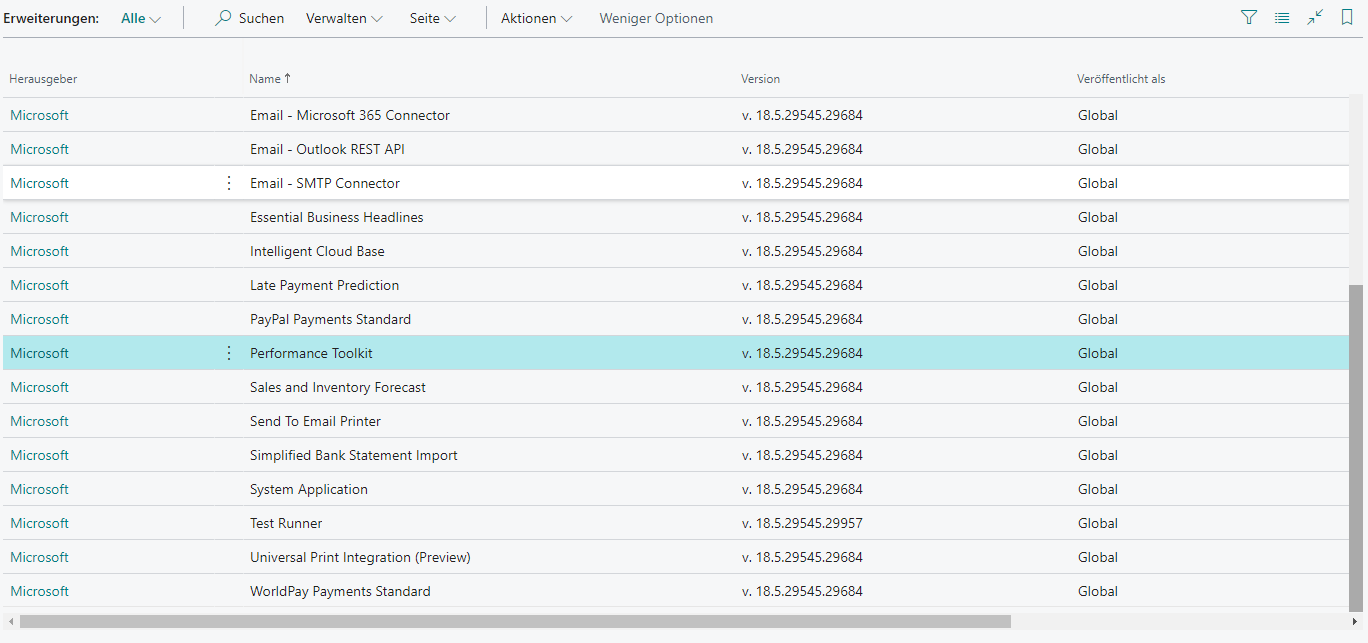Select the Simplified Bank Statement Import name
This screenshot has height=643, width=1368.
[x=354, y=455]
